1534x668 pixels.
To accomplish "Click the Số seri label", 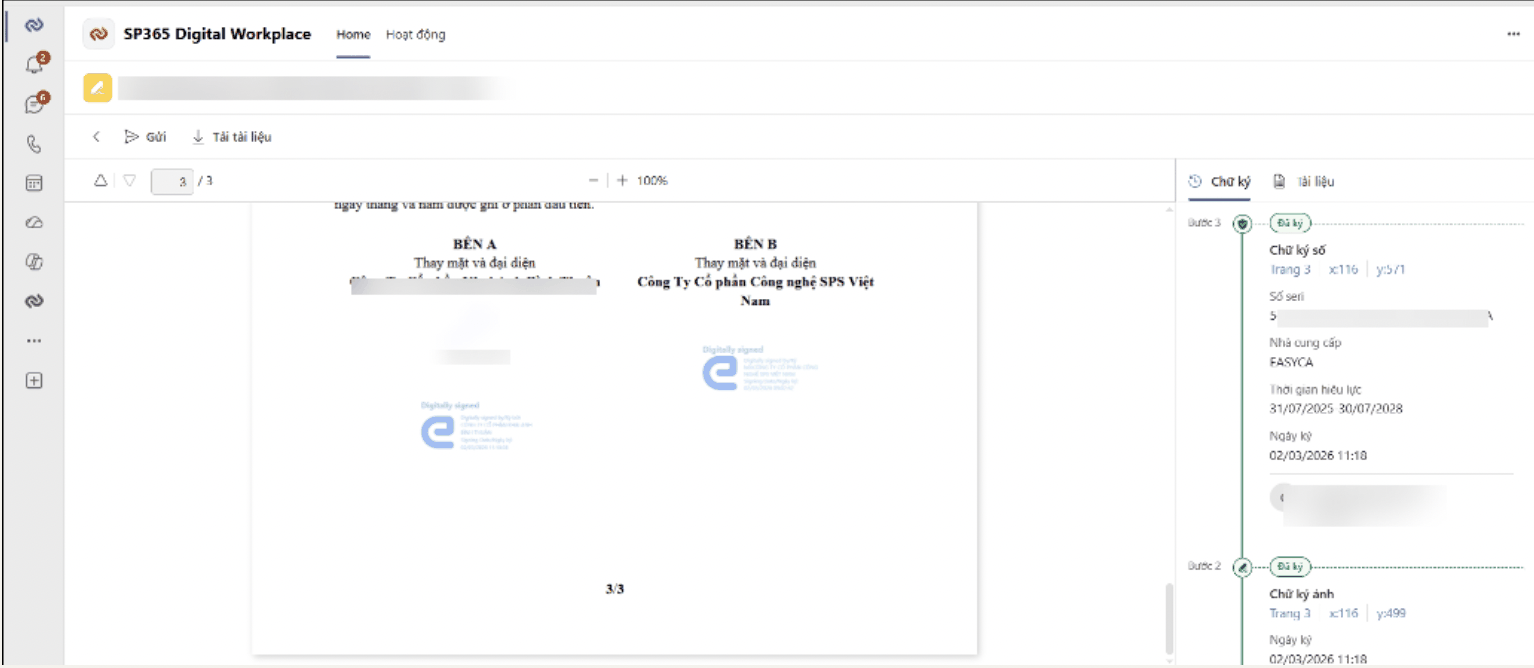I will pos(1287,297).
